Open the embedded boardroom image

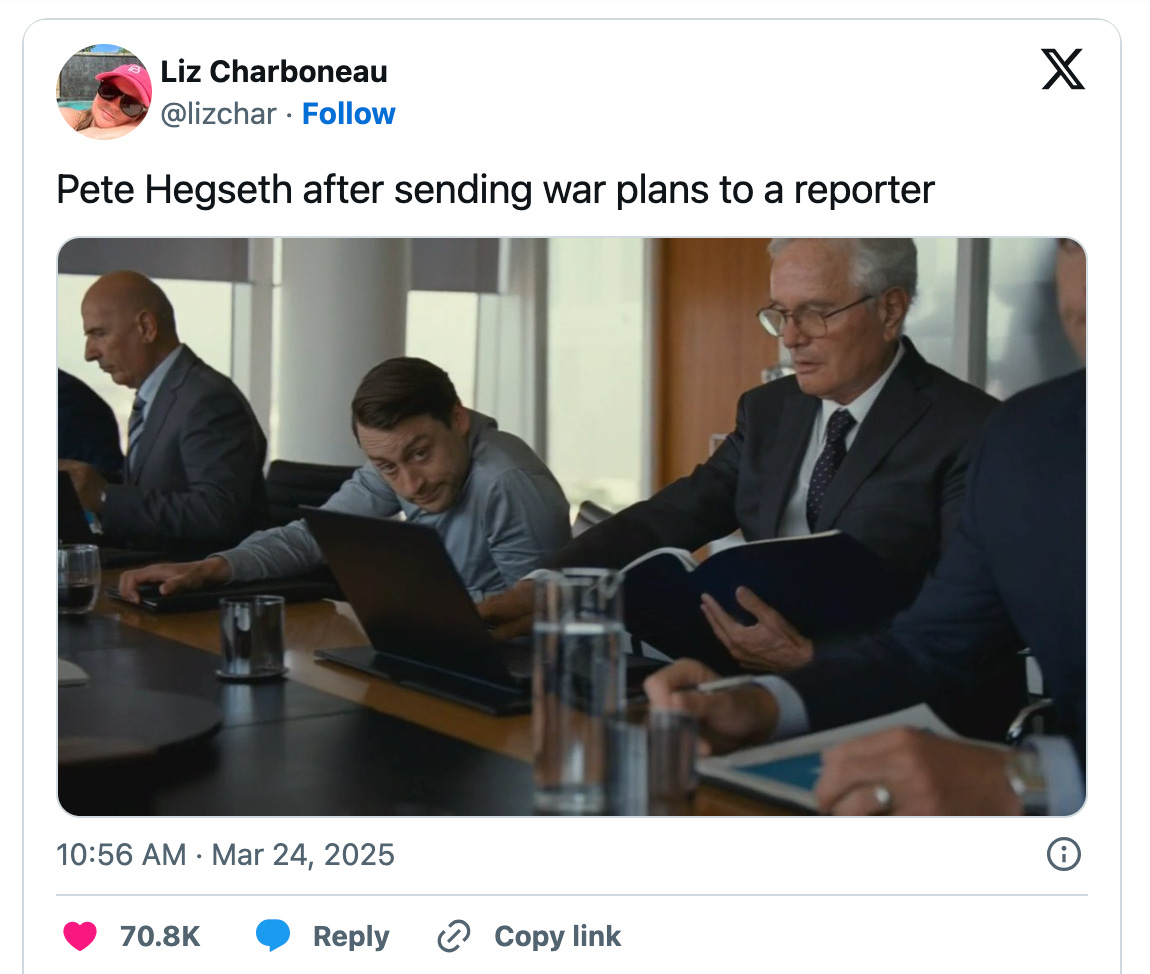(572, 527)
